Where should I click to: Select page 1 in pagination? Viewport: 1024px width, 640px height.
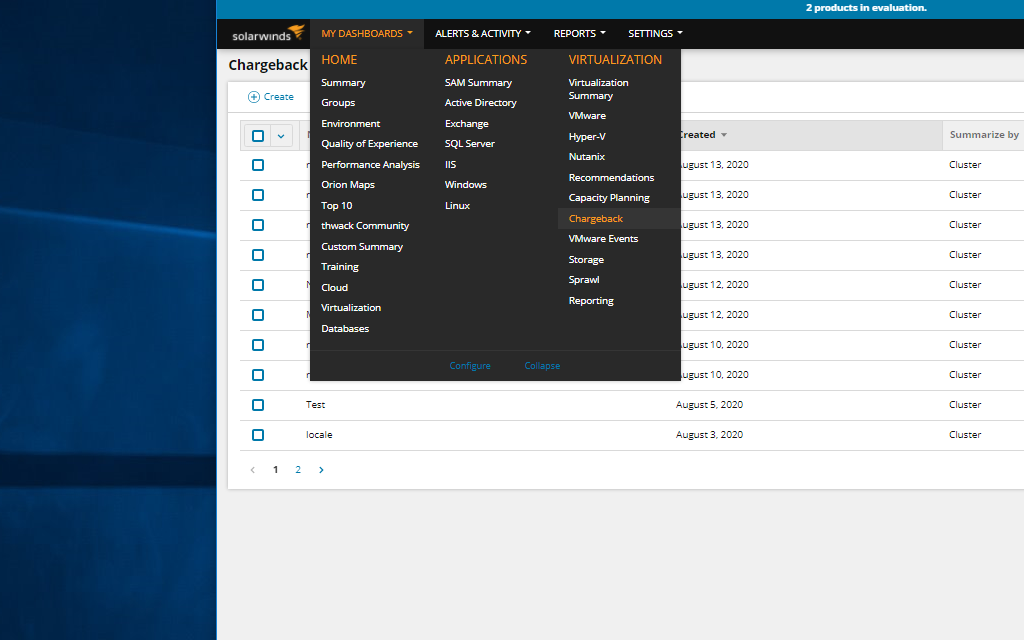[275, 470]
